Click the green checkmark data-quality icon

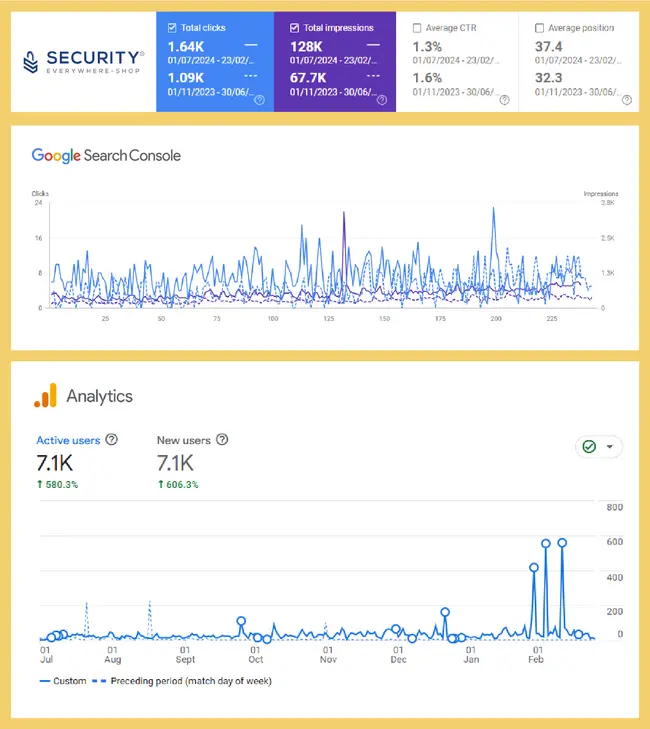tap(589, 446)
